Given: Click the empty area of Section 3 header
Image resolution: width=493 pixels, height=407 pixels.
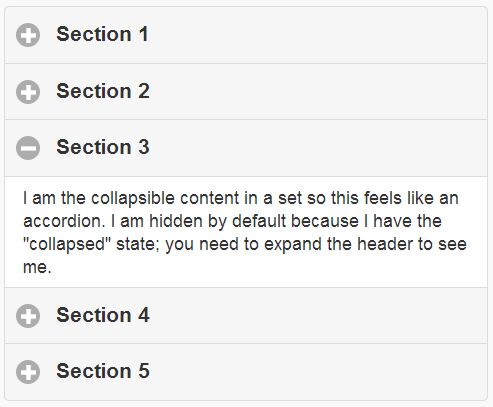Looking at the screenshot, I should click(317, 148).
